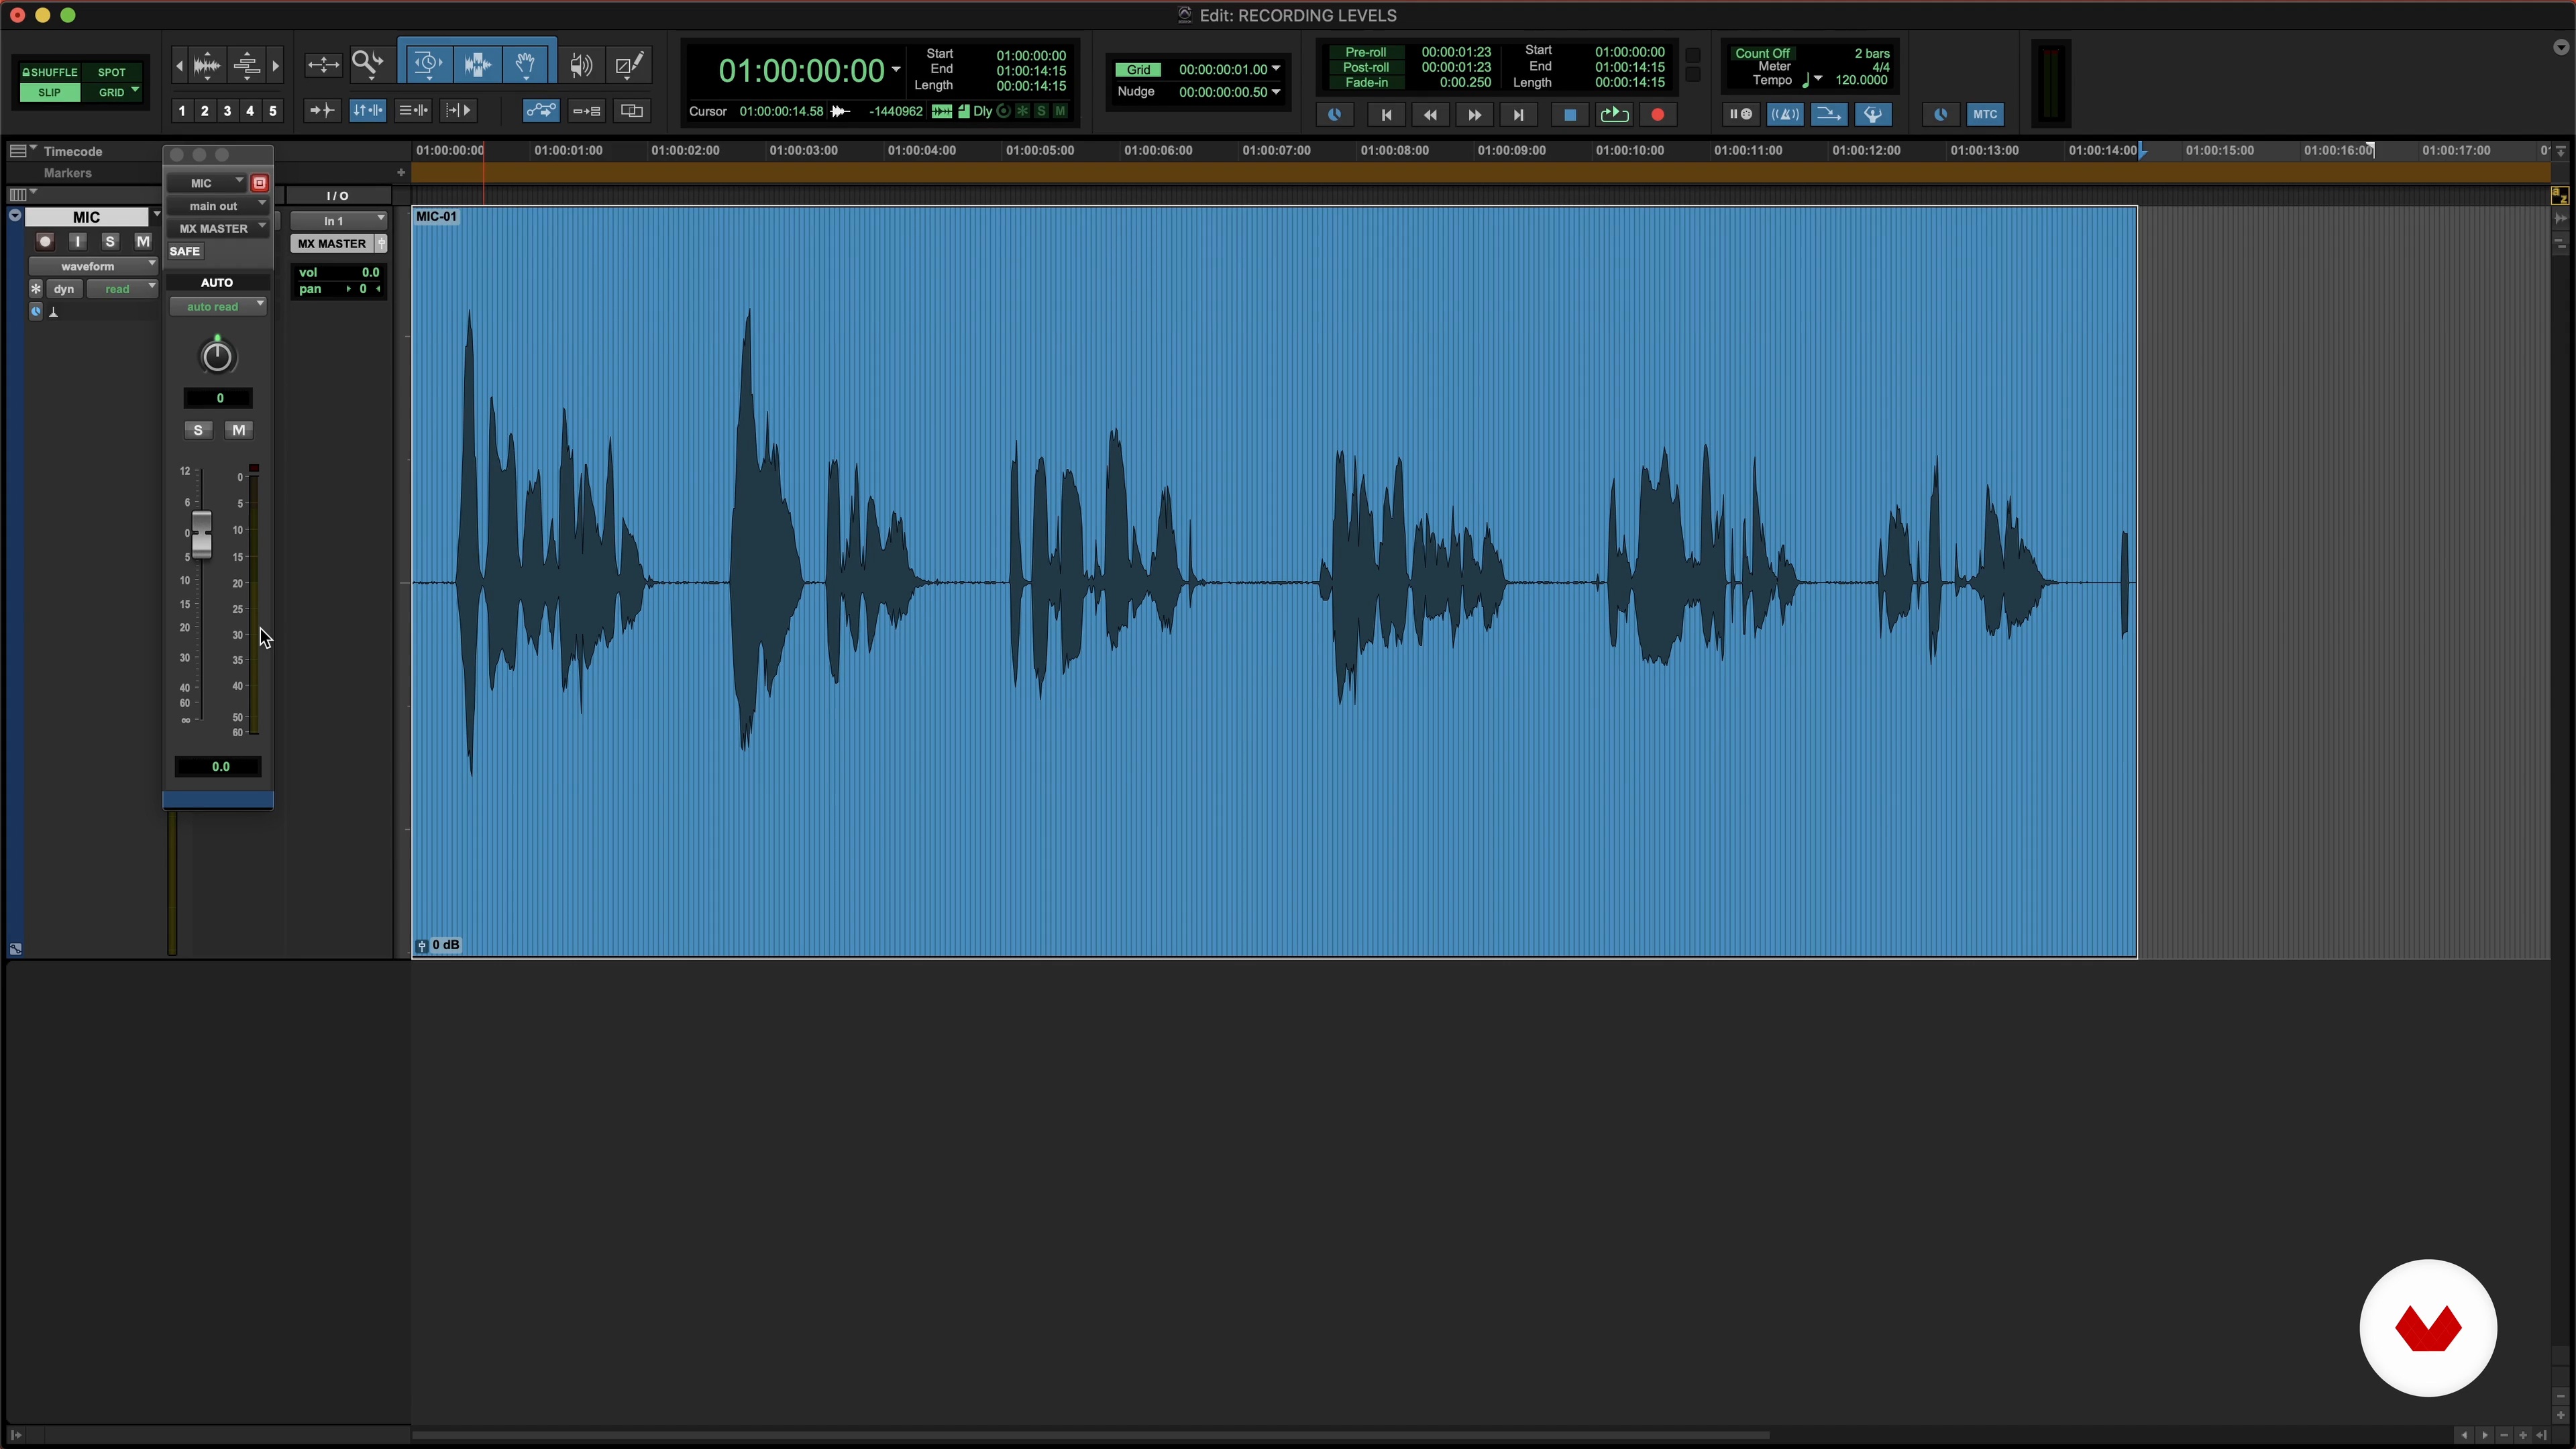The height and width of the screenshot is (1449, 2576).
Task: Click the red Record transport button
Action: (x=1658, y=115)
